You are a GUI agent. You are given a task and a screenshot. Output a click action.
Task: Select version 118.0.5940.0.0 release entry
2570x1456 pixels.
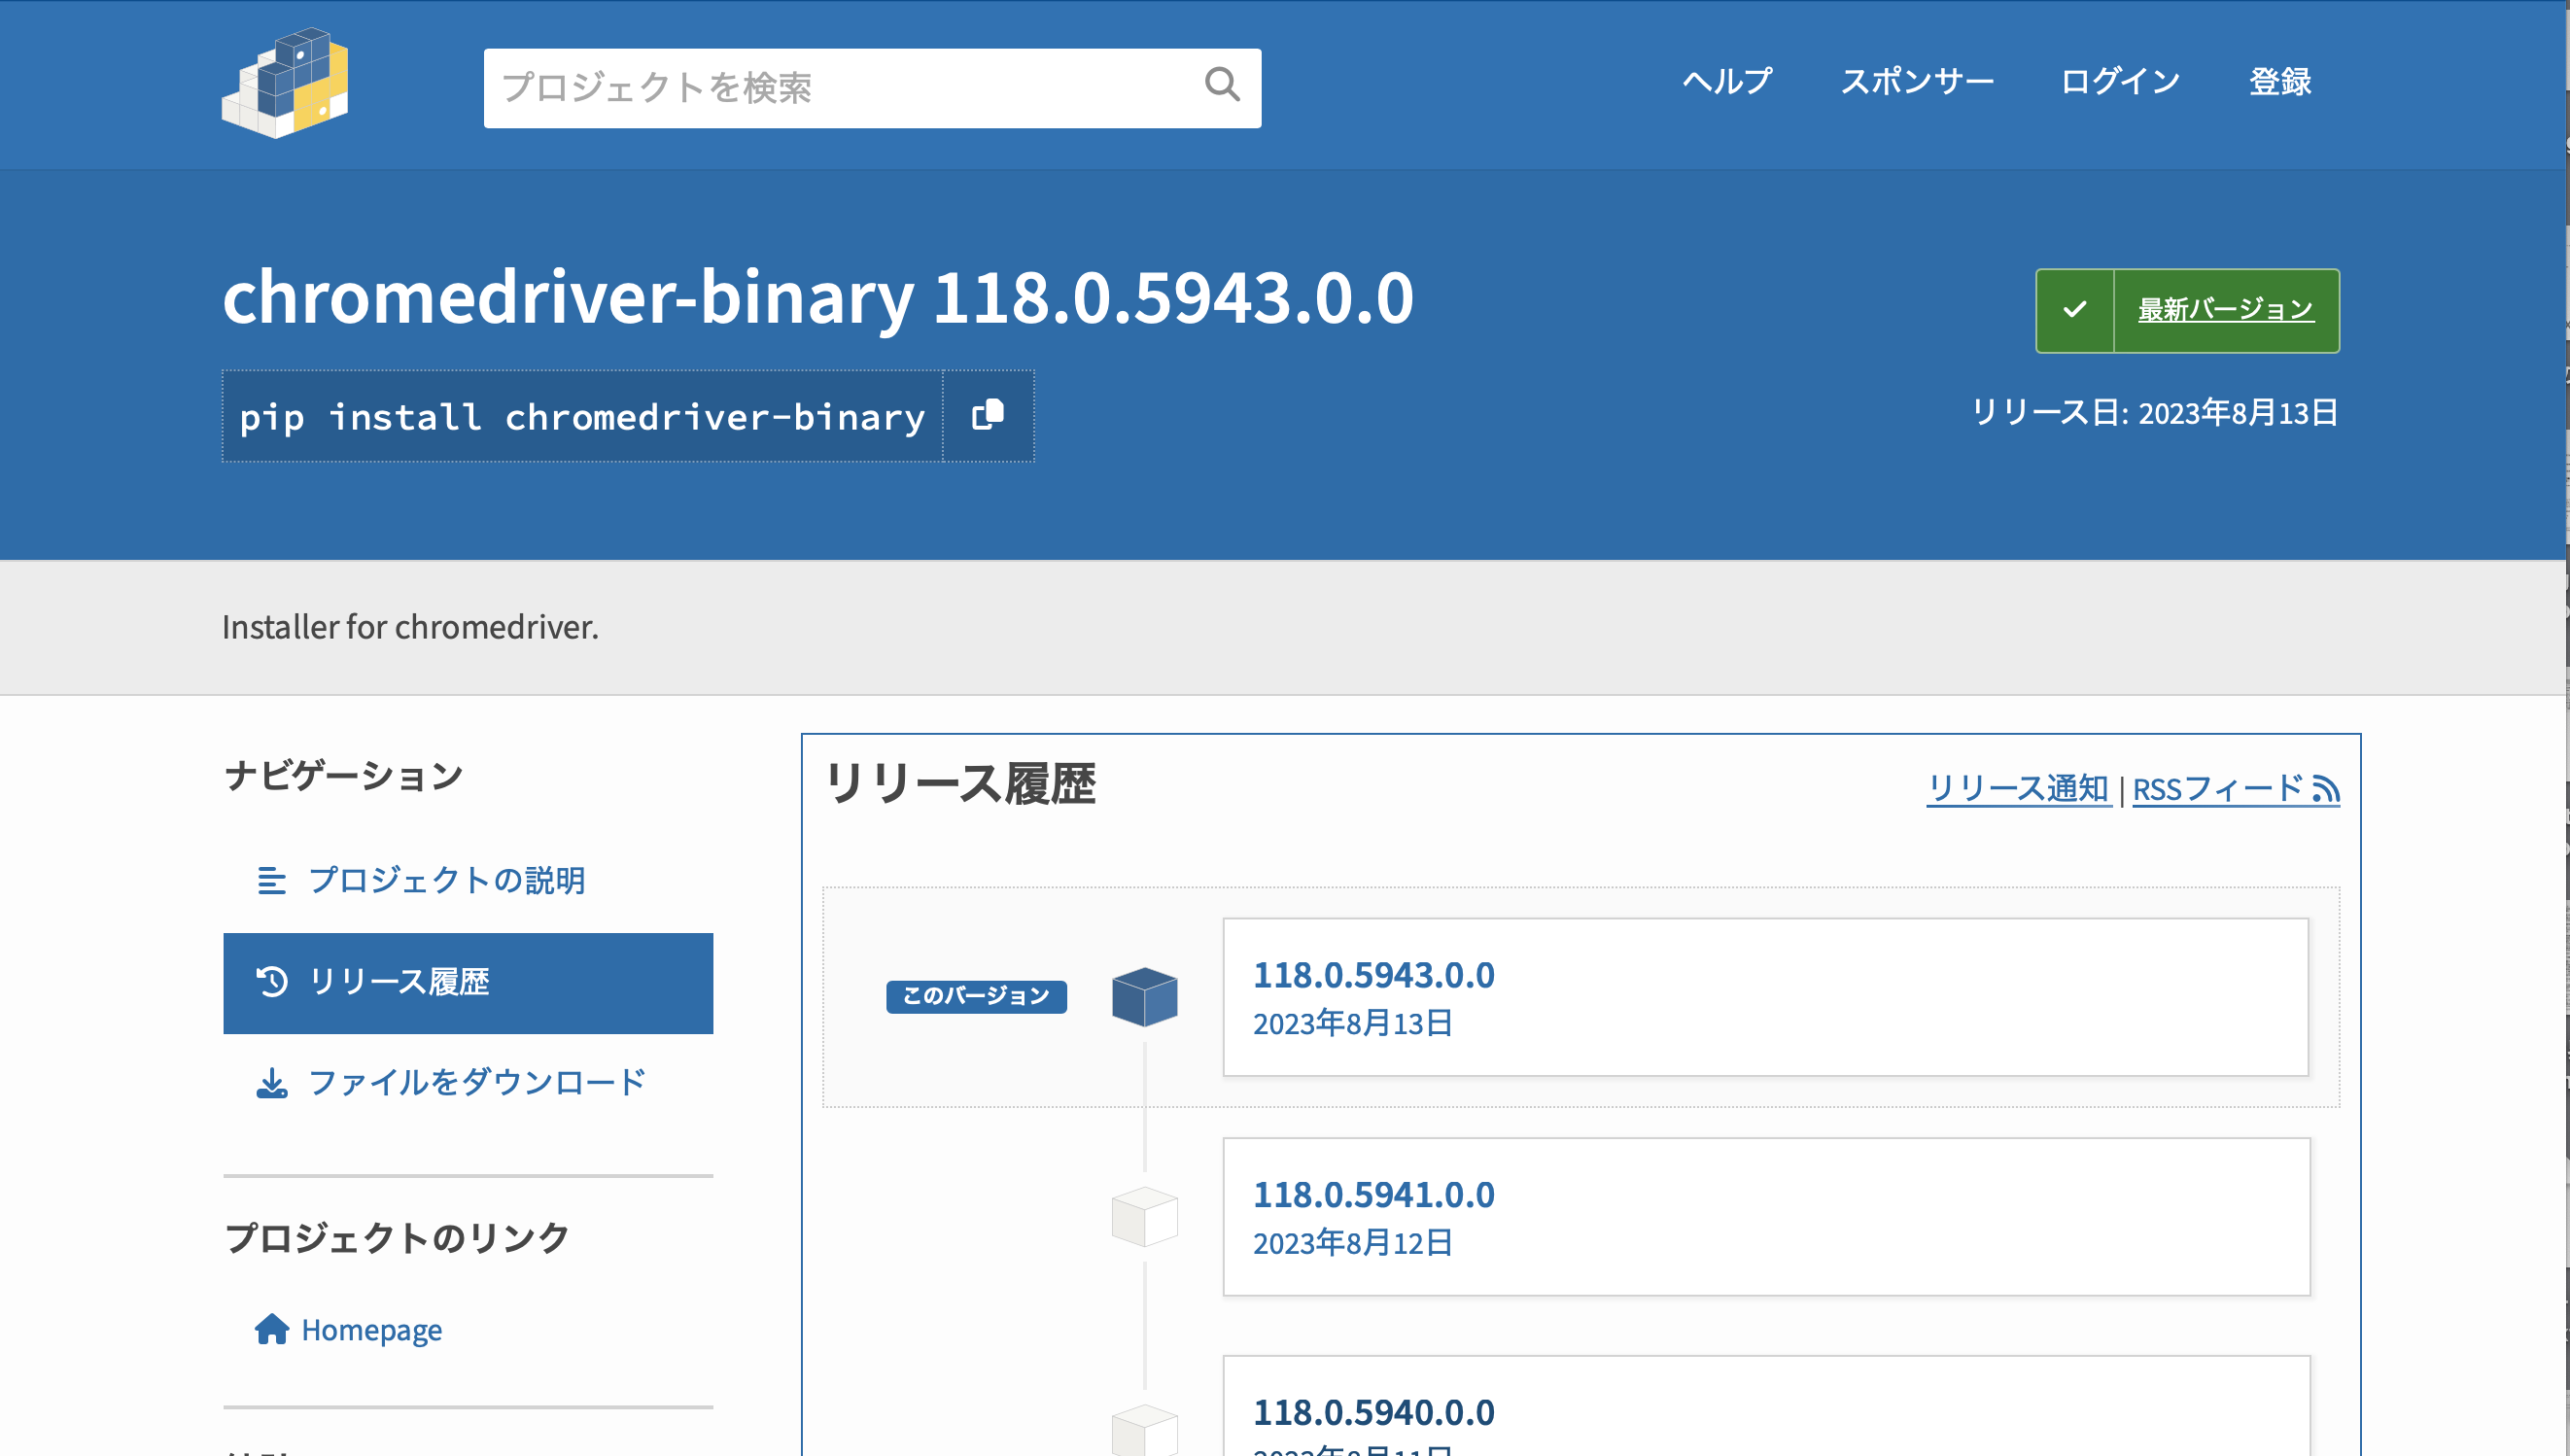[1374, 1412]
